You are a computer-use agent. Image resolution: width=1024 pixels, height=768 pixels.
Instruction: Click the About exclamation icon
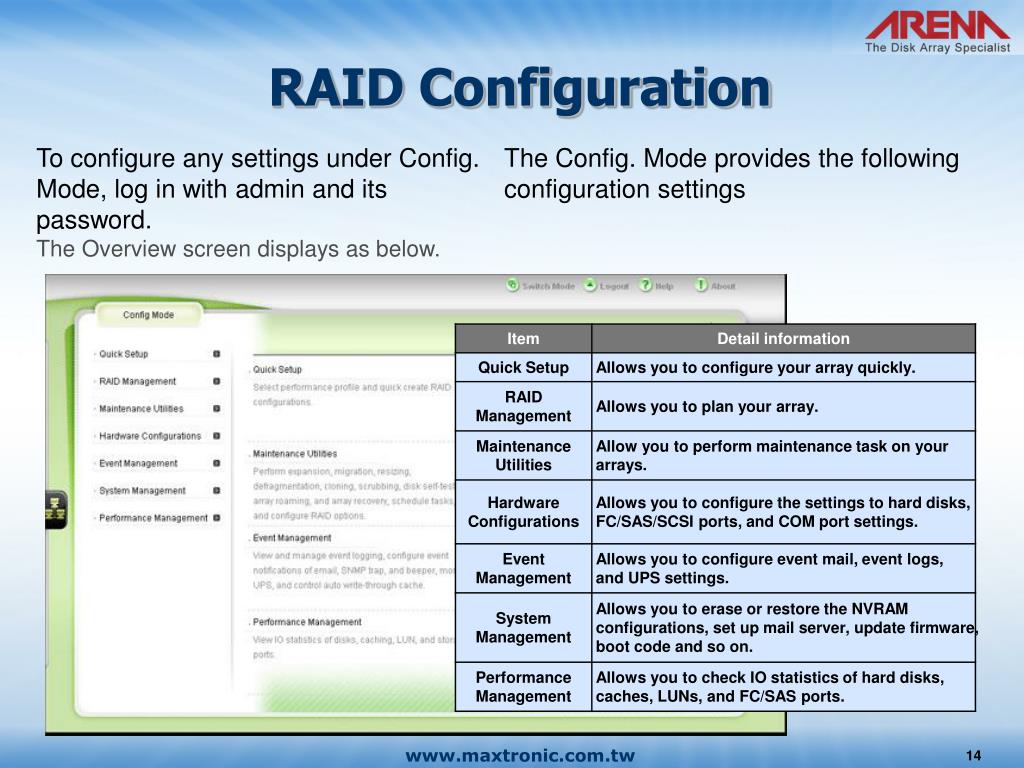pos(701,285)
